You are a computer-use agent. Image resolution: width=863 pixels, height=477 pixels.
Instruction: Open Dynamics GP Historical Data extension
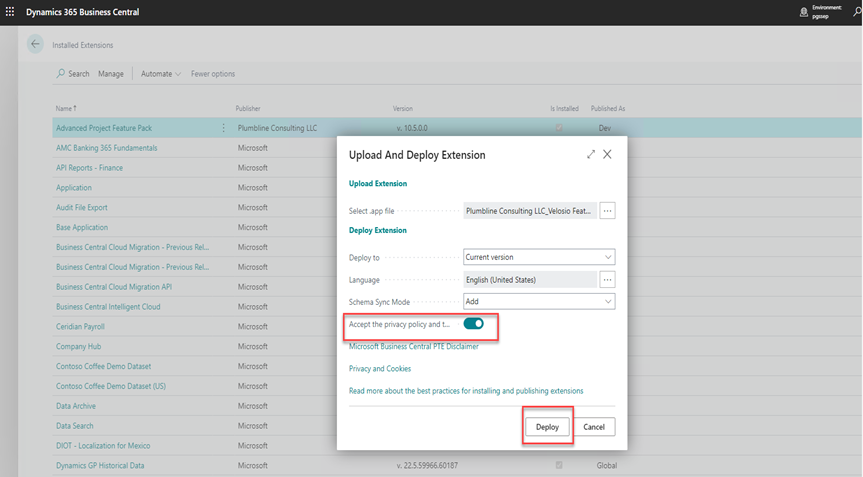(100, 465)
